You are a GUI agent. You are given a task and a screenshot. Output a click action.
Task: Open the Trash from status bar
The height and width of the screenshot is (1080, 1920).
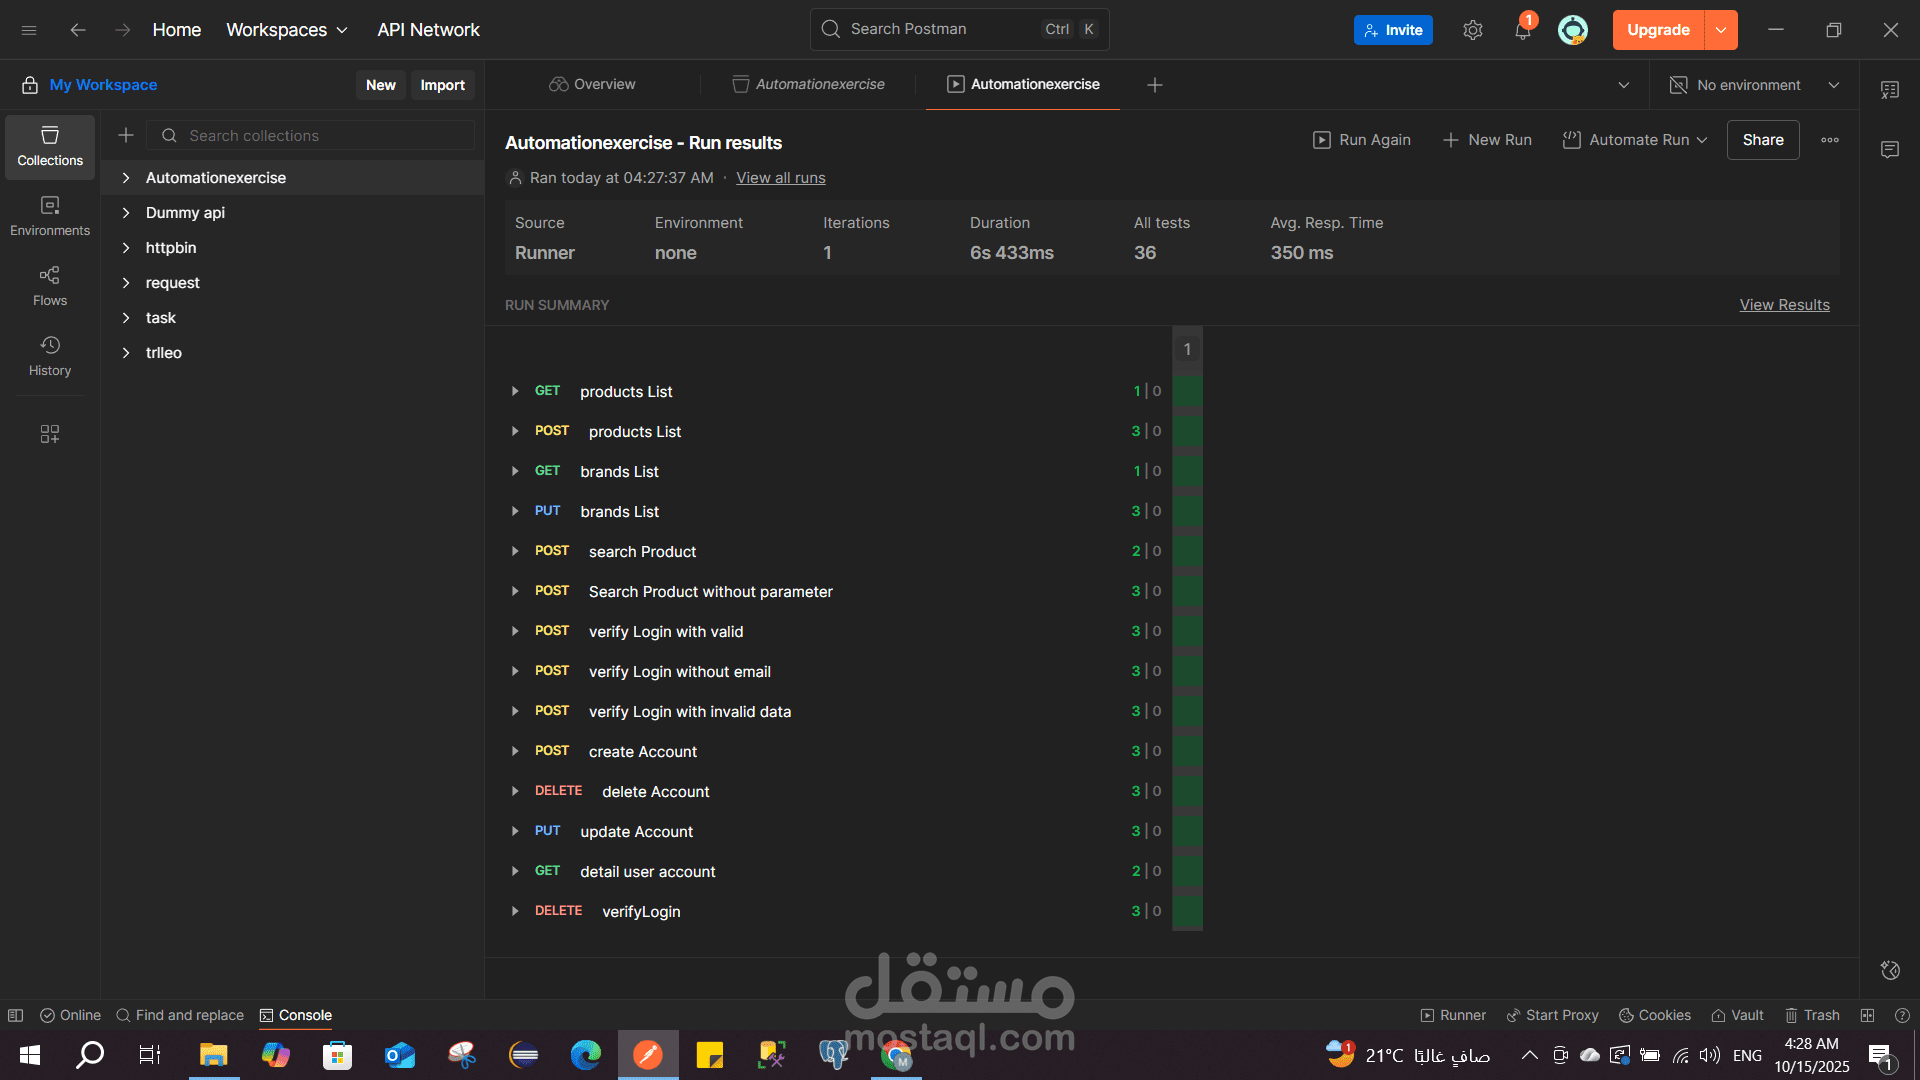click(1812, 1015)
